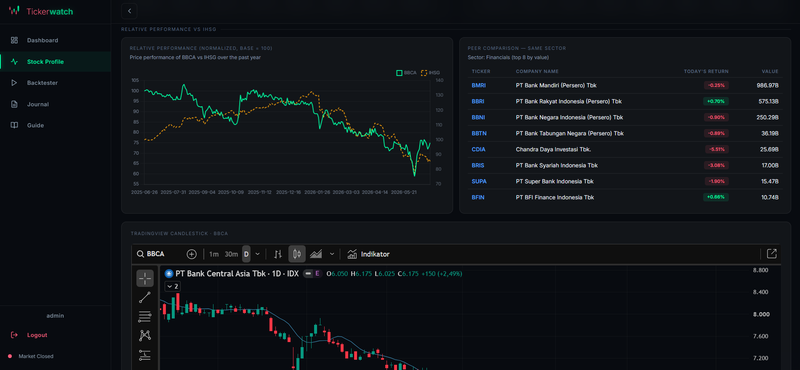The height and width of the screenshot is (370, 800).
Task: Select the Area chart style icon
Action: point(316,254)
